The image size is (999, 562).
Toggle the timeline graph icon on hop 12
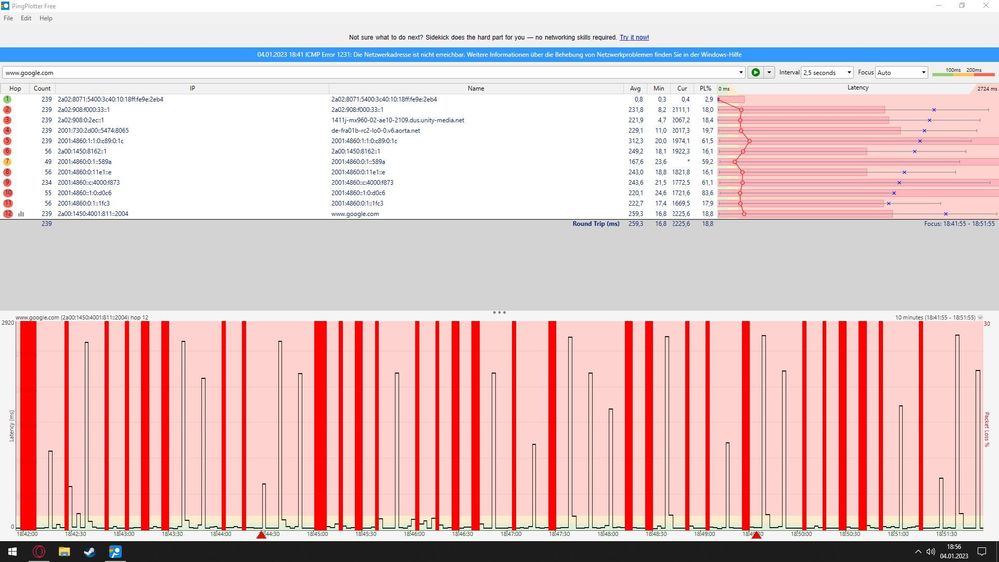point(21,214)
